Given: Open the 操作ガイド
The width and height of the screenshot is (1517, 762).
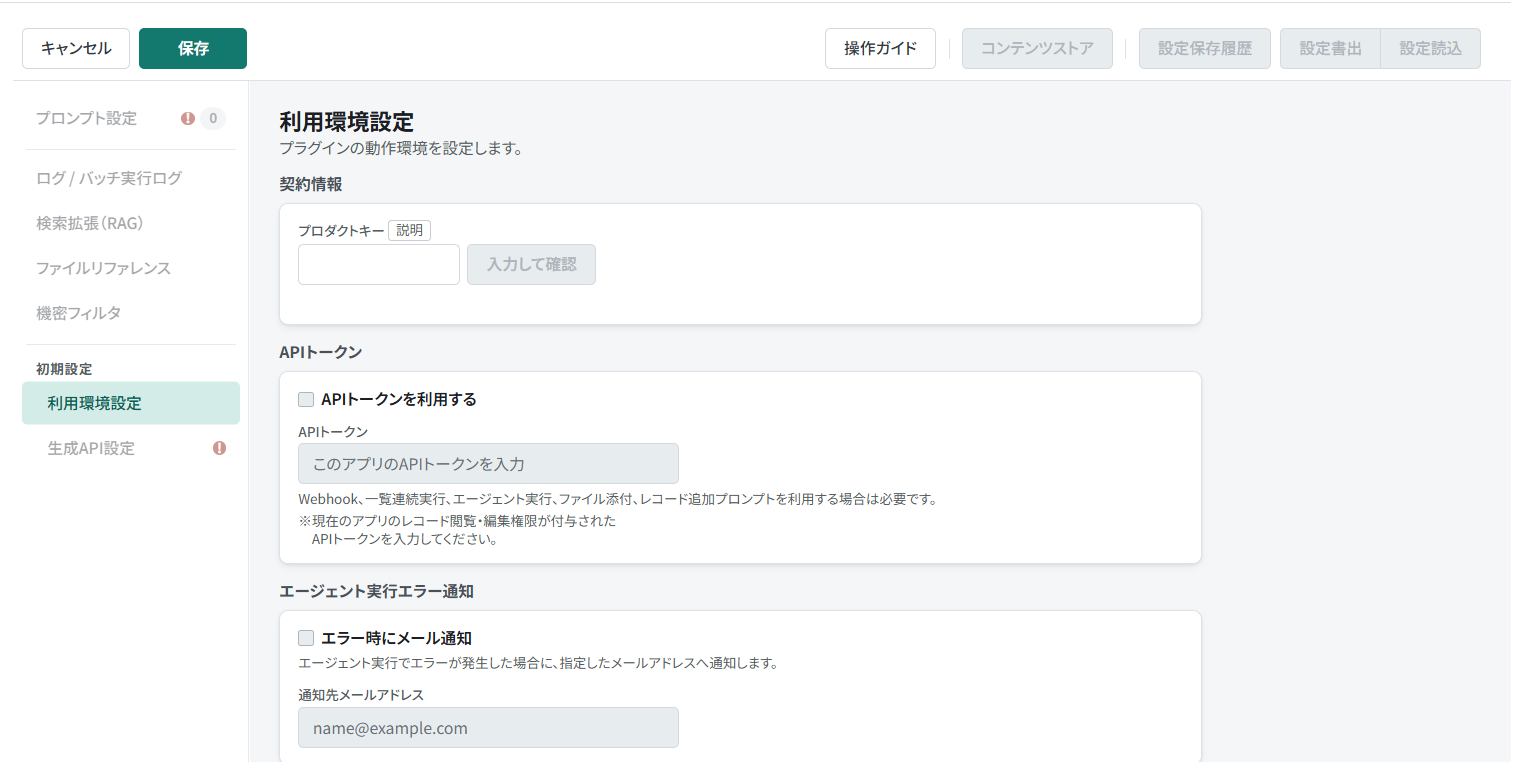Looking at the screenshot, I should (x=880, y=48).
